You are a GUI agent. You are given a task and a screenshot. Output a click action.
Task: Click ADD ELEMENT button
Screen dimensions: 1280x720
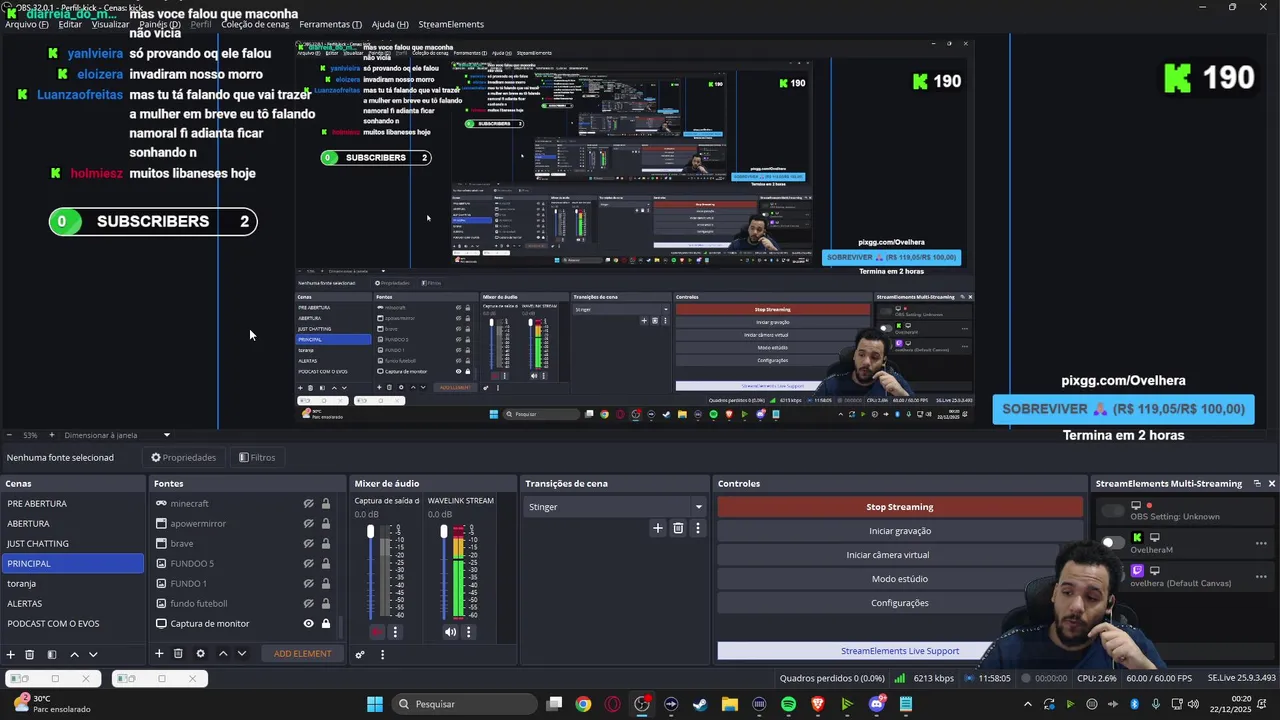303,654
